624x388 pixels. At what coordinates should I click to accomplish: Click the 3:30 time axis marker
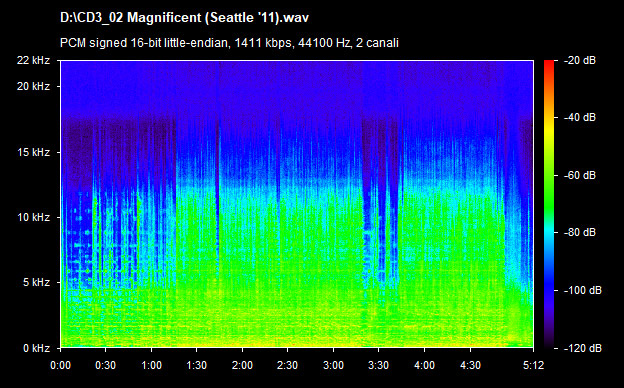379,365
